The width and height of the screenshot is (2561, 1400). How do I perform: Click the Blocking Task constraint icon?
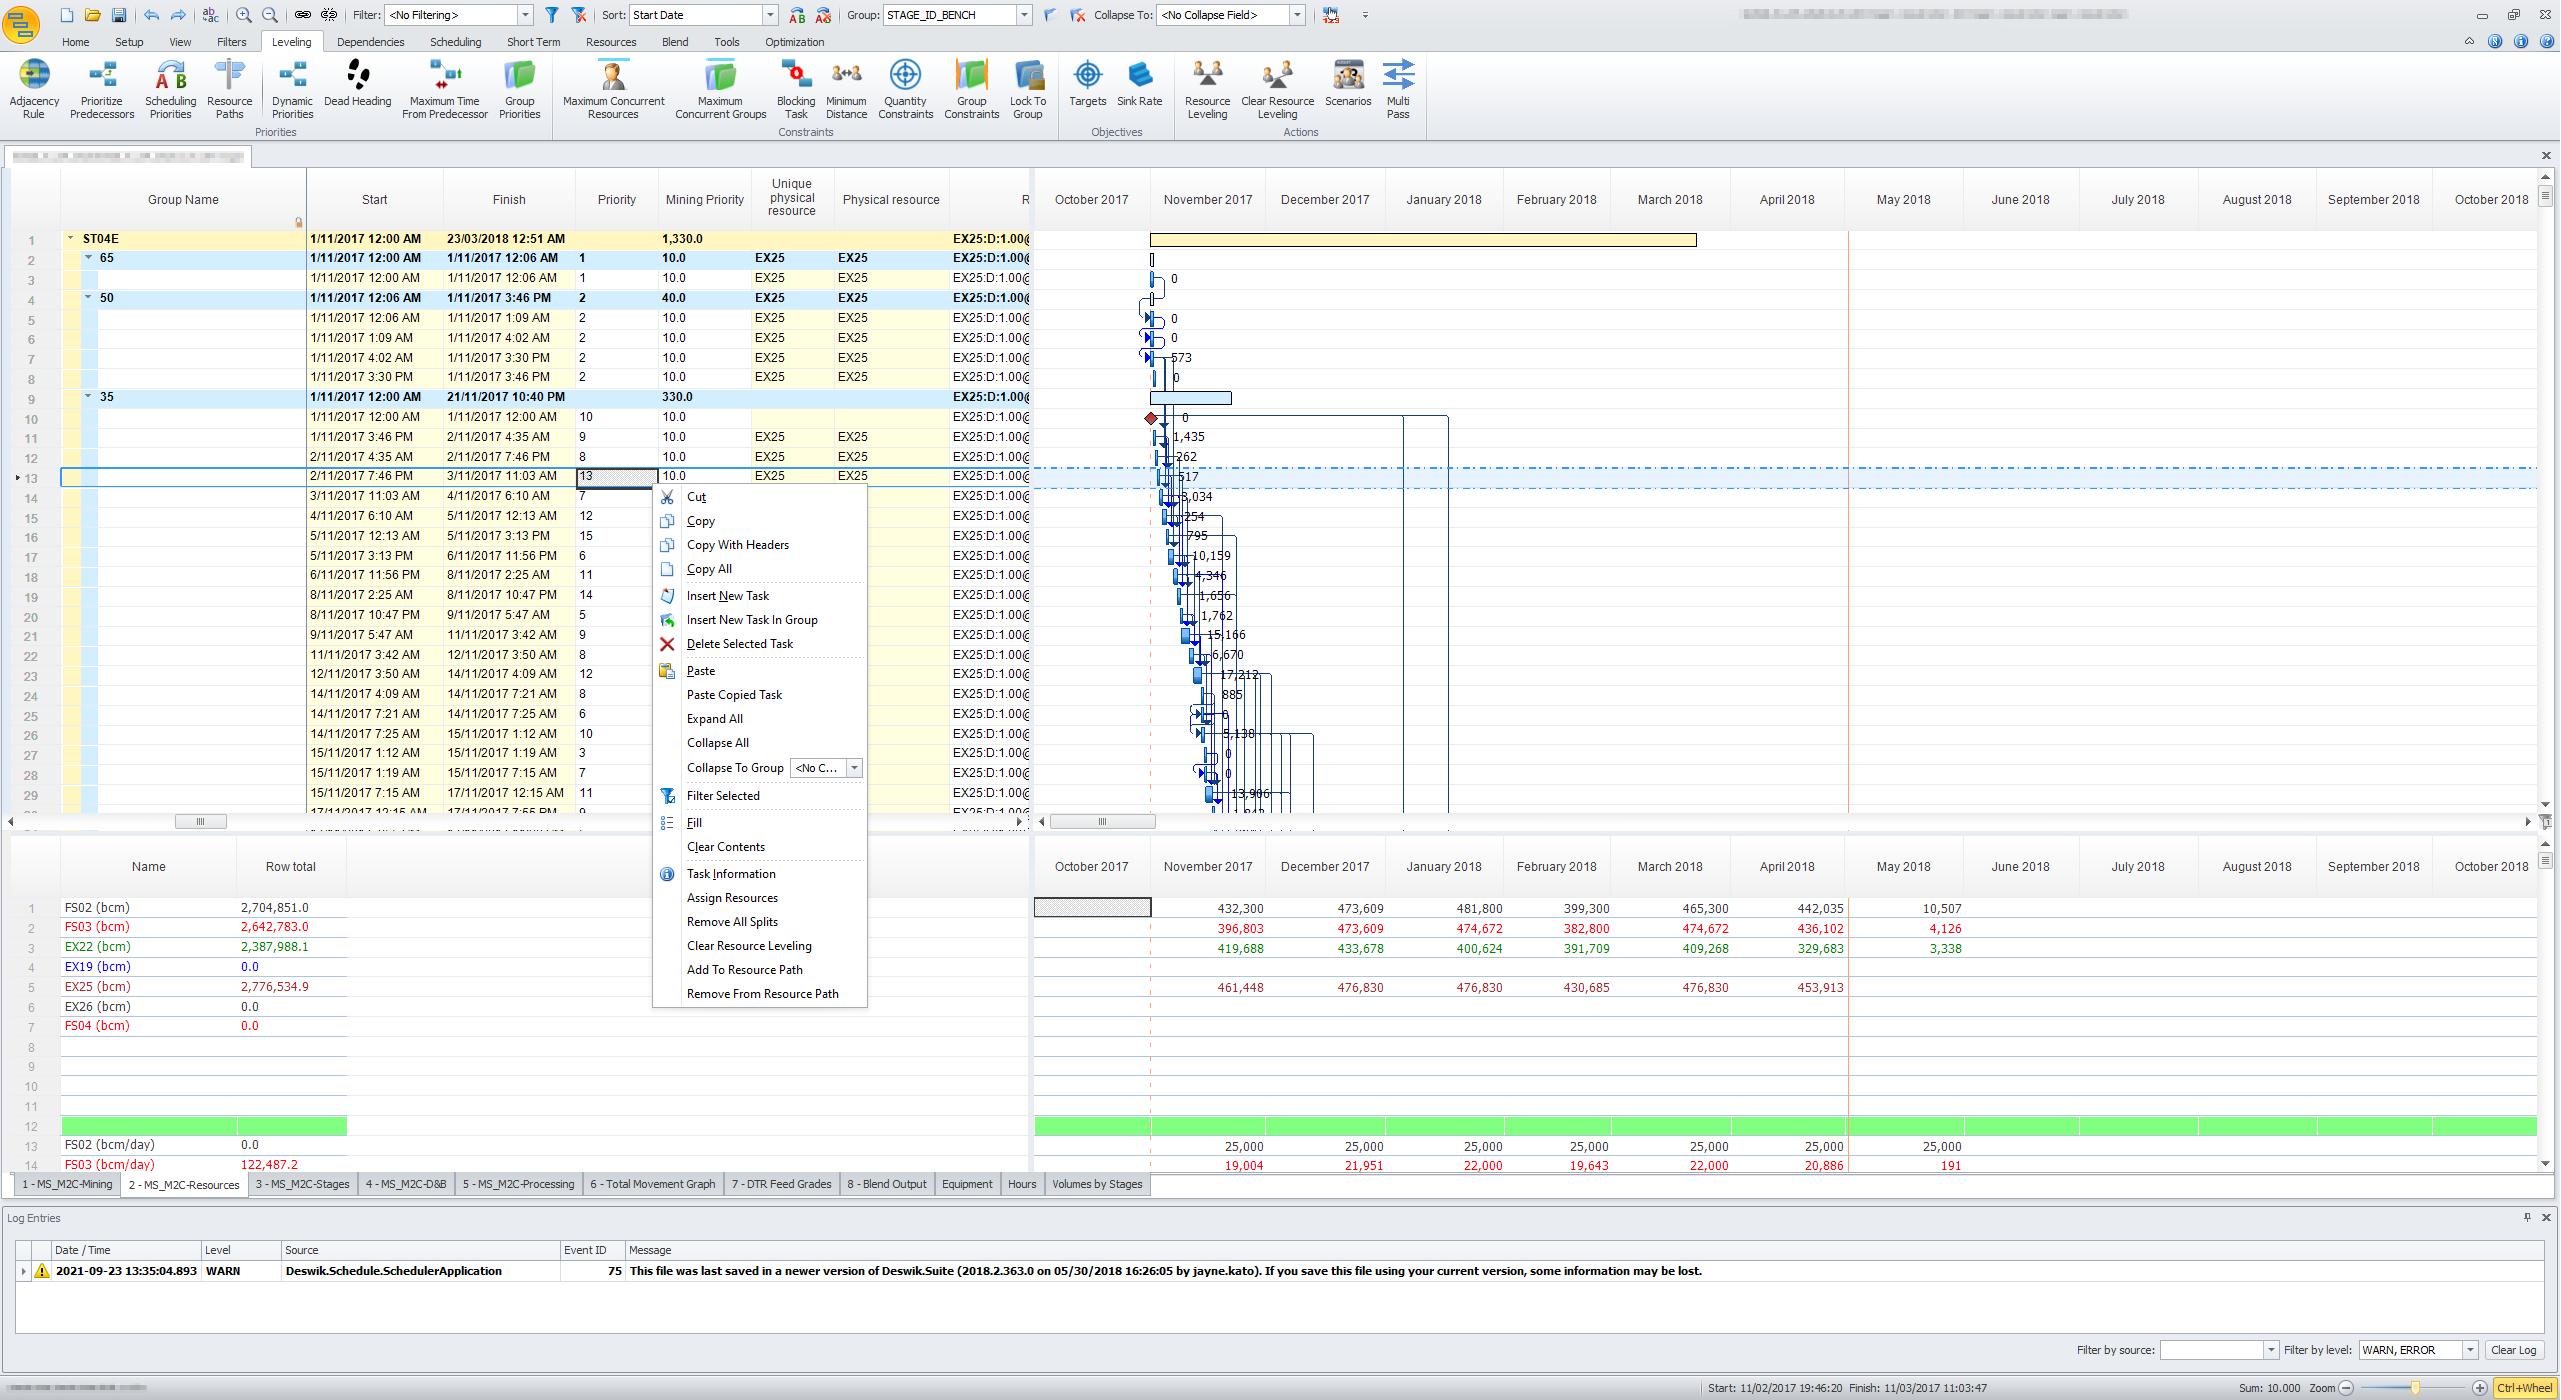point(795,89)
